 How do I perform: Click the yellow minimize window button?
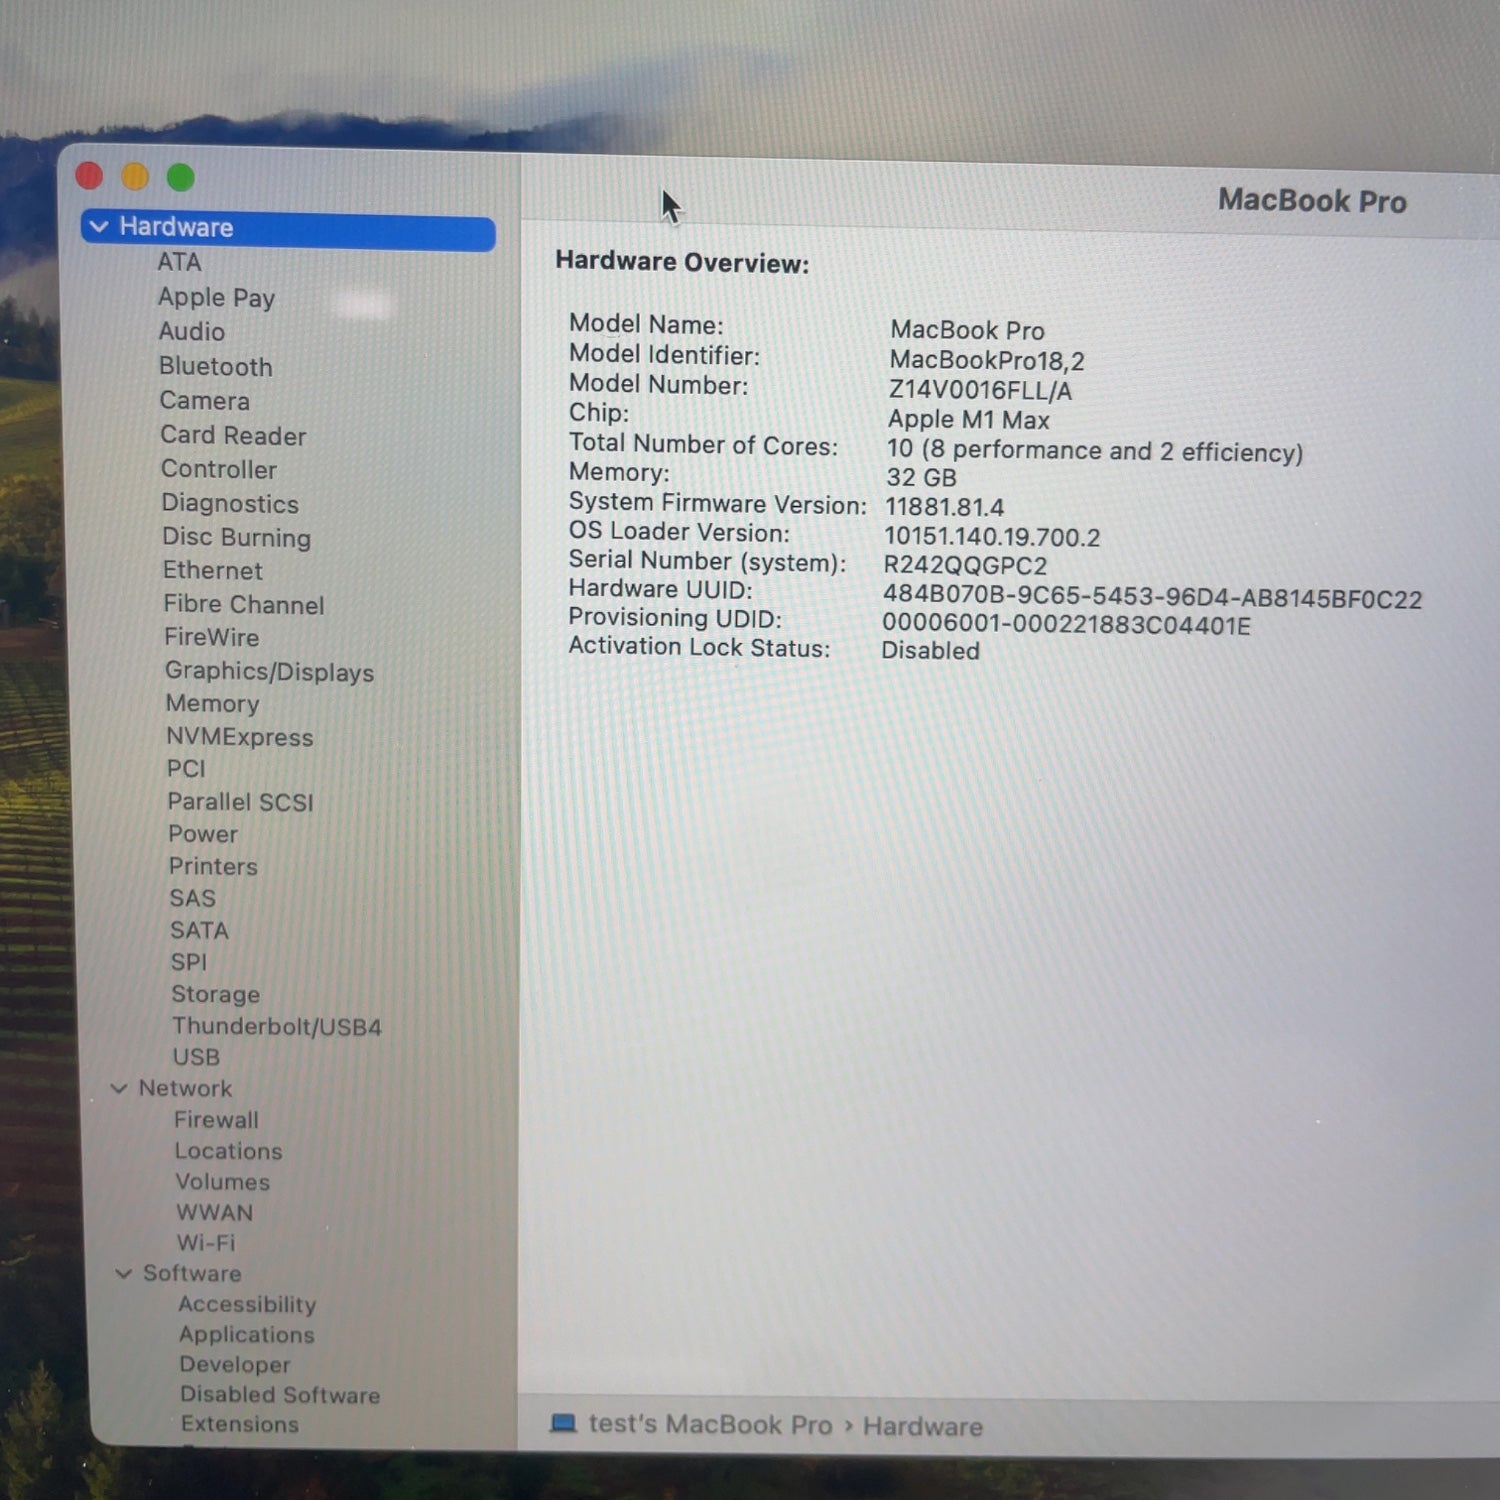click(135, 177)
